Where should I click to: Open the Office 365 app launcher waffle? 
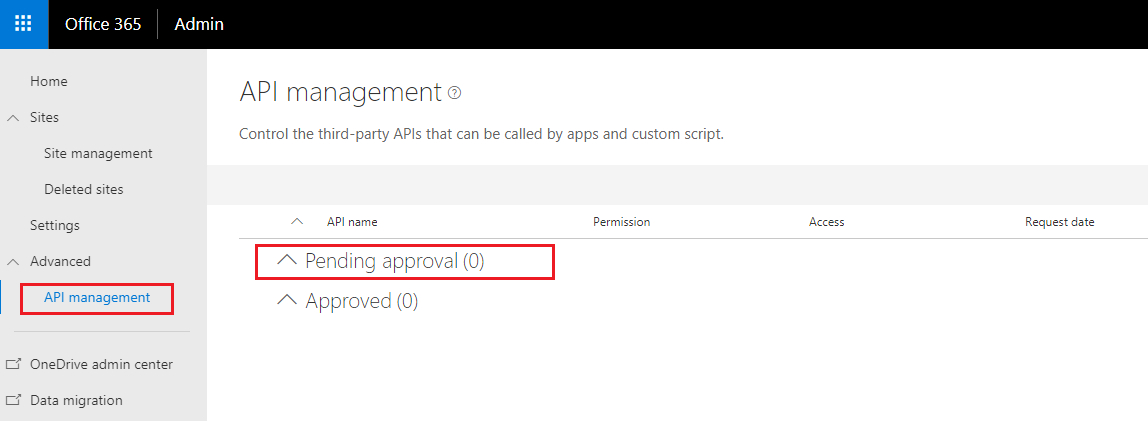point(24,24)
